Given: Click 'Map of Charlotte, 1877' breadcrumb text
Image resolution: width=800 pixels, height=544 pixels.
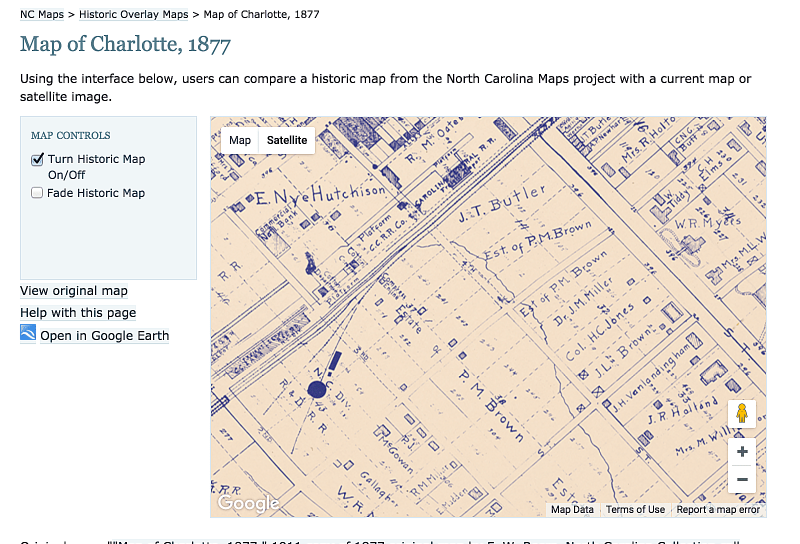Looking at the screenshot, I should pos(261,14).
